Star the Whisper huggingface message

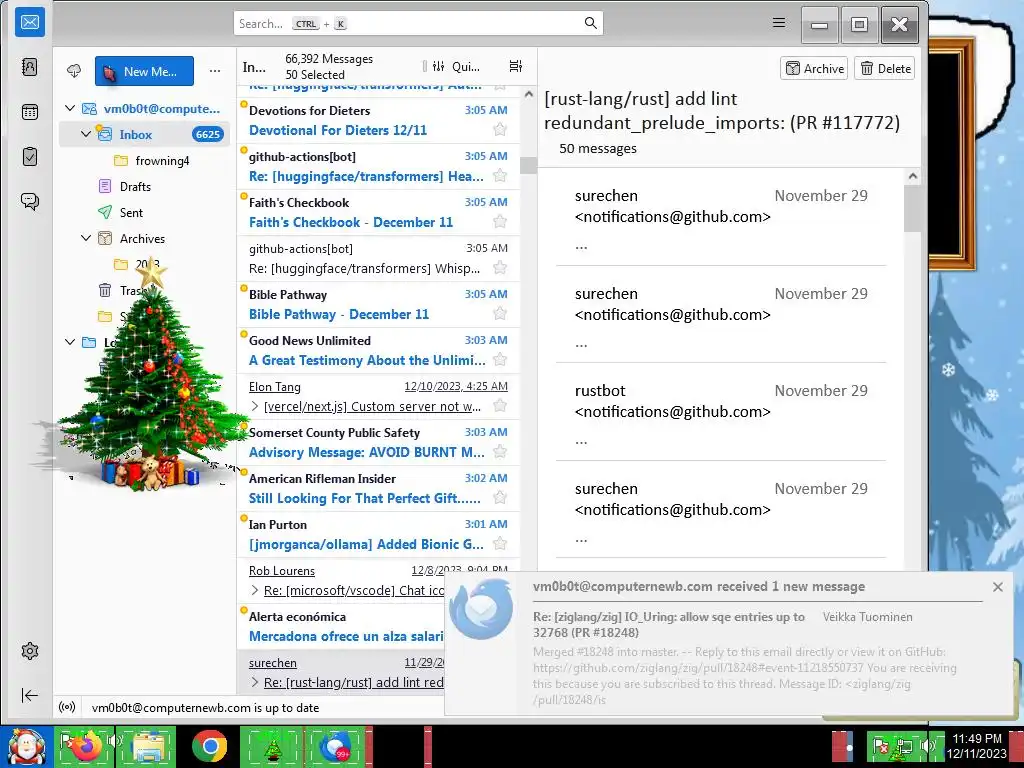point(500,268)
